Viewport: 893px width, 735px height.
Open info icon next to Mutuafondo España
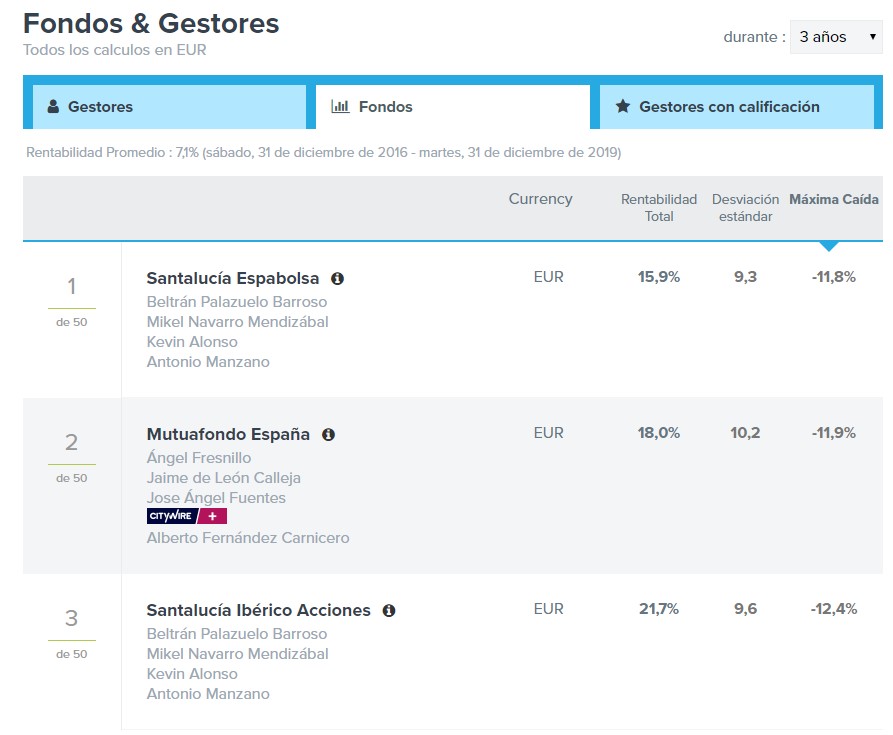pyautogui.click(x=328, y=434)
